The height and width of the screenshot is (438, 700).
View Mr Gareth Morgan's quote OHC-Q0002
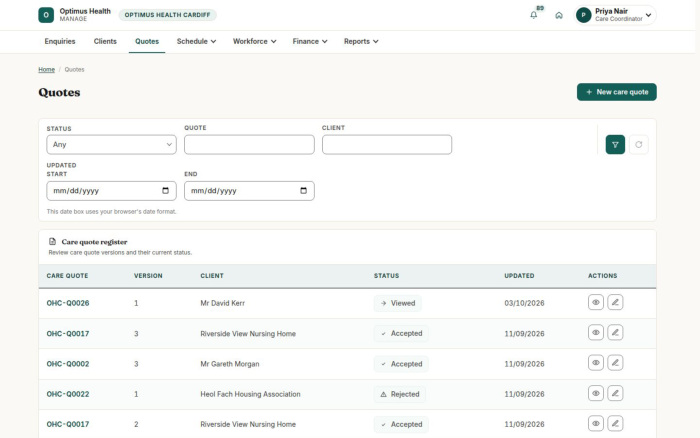(x=596, y=363)
